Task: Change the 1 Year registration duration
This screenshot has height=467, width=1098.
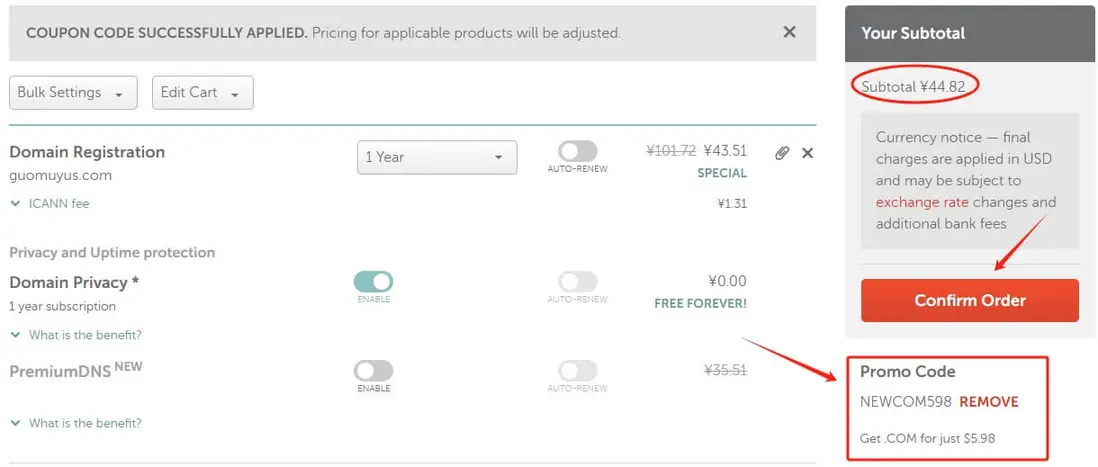Action: (x=436, y=157)
